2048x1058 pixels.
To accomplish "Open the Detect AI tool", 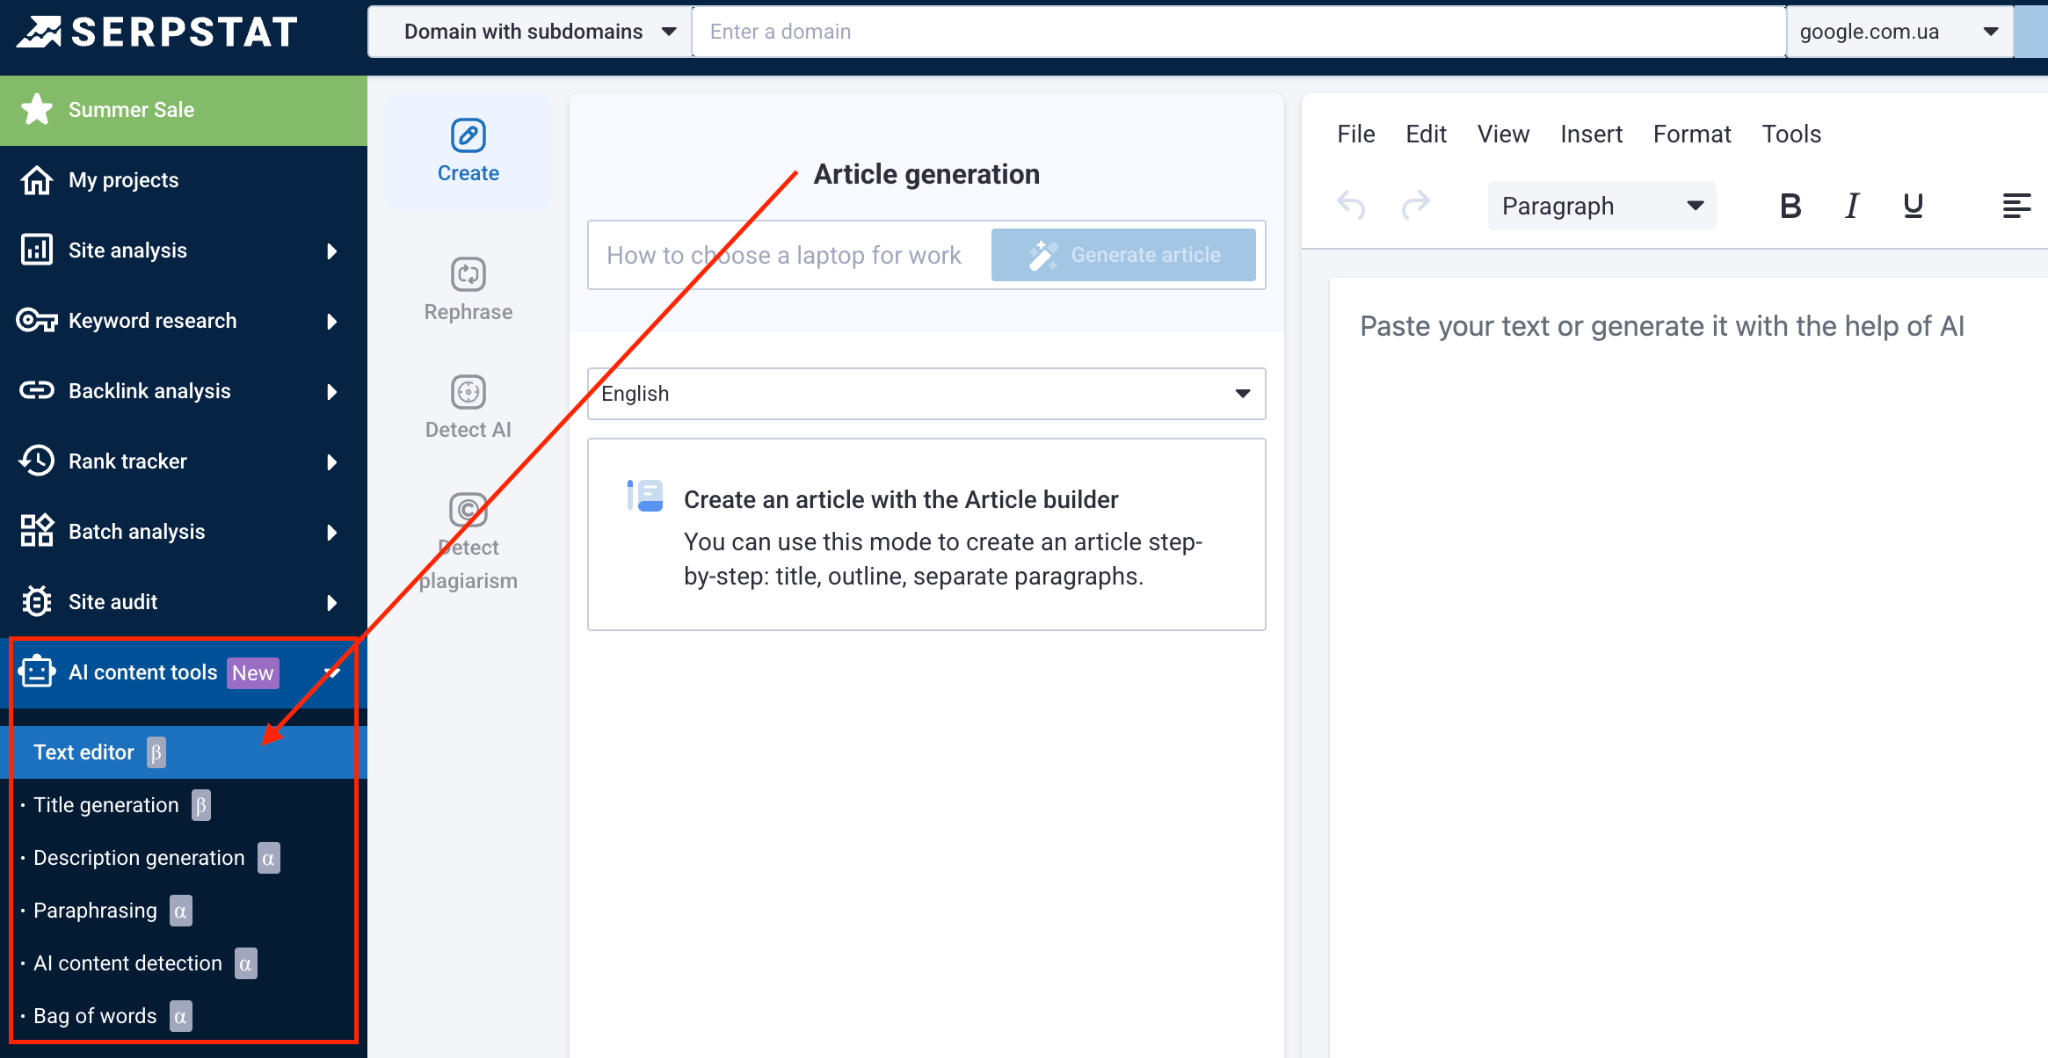I will (467, 405).
